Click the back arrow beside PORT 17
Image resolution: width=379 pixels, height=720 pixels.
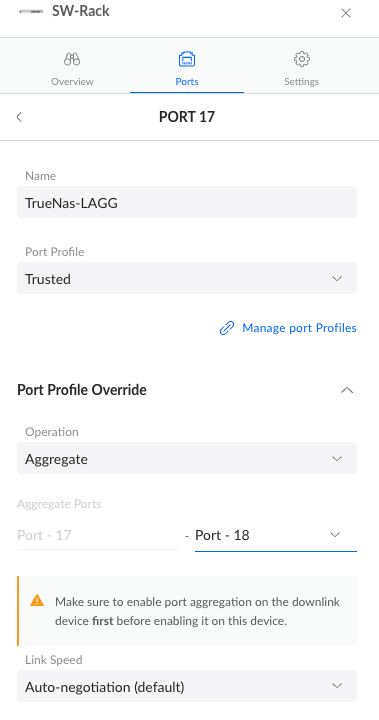pos(19,117)
